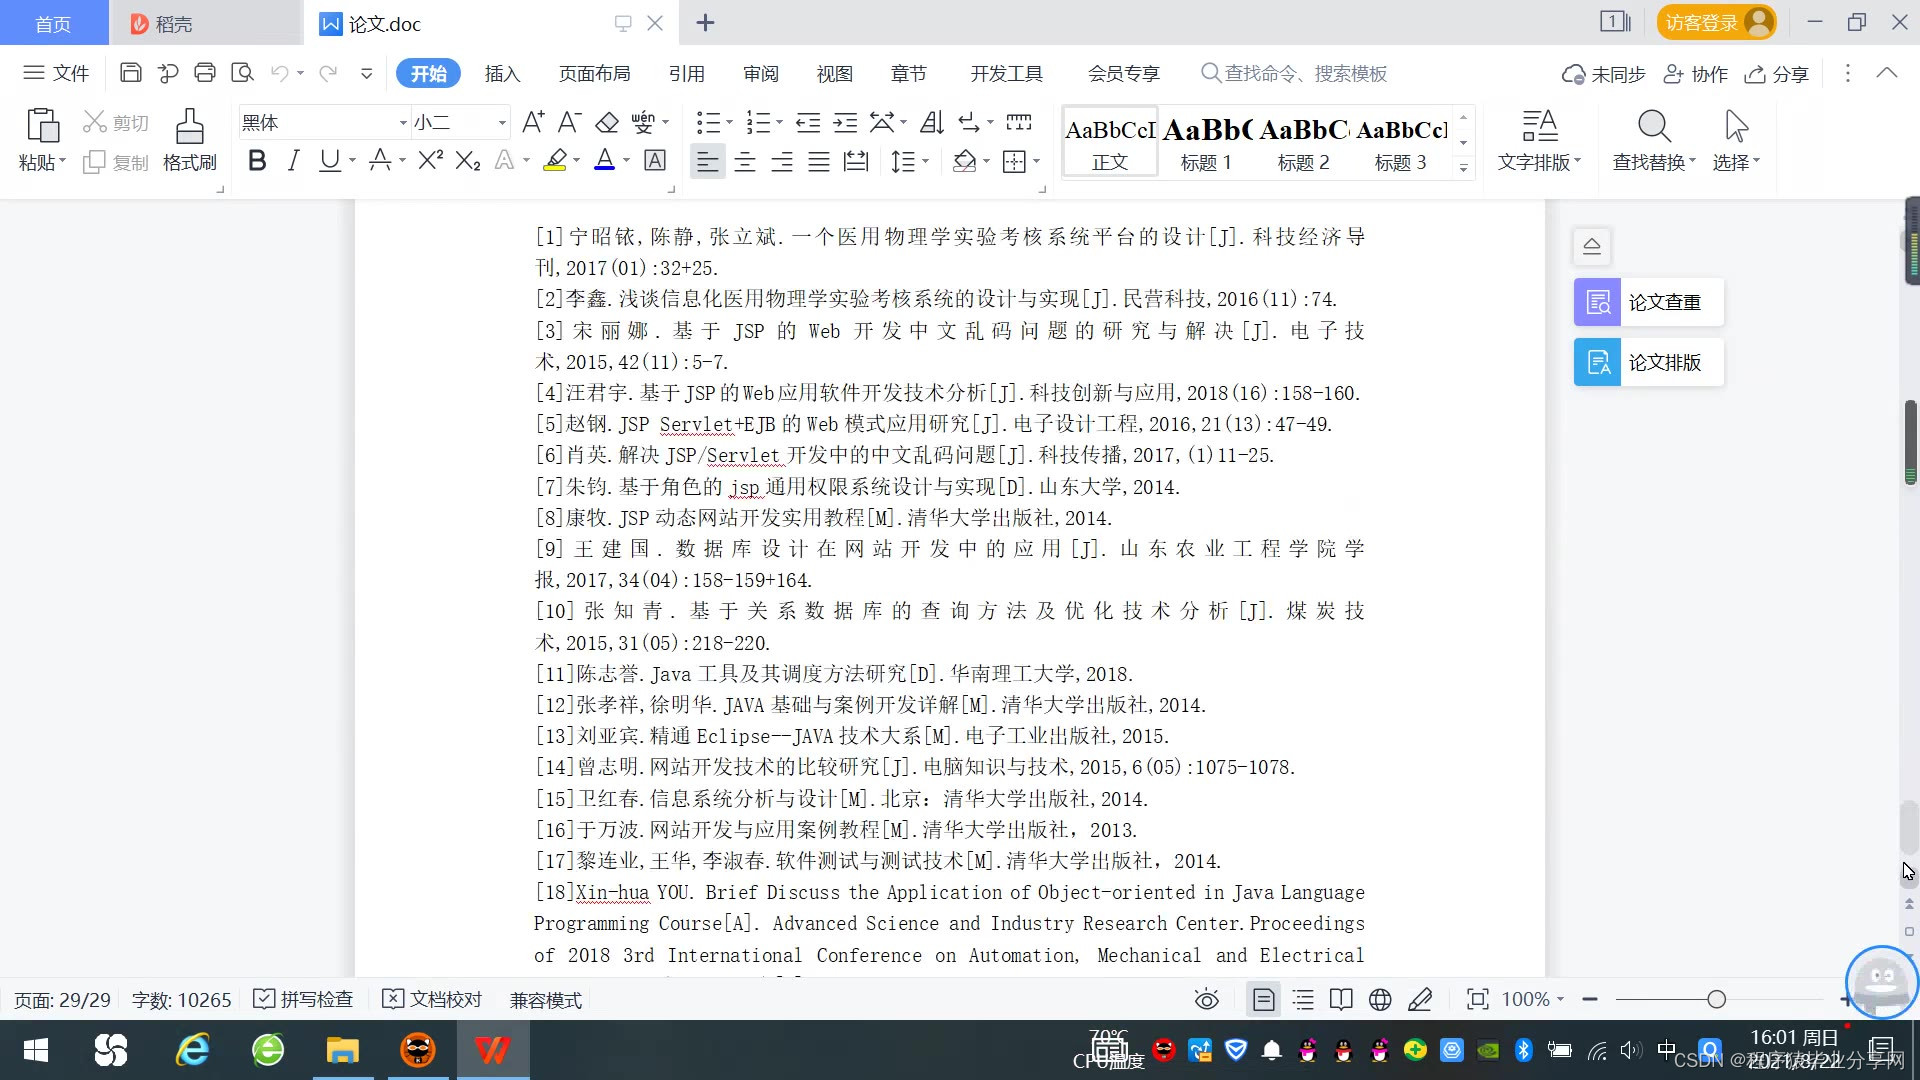1920x1080 pixels.
Task: Open the 页面布局 ribbon tab
Action: pos(594,74)
